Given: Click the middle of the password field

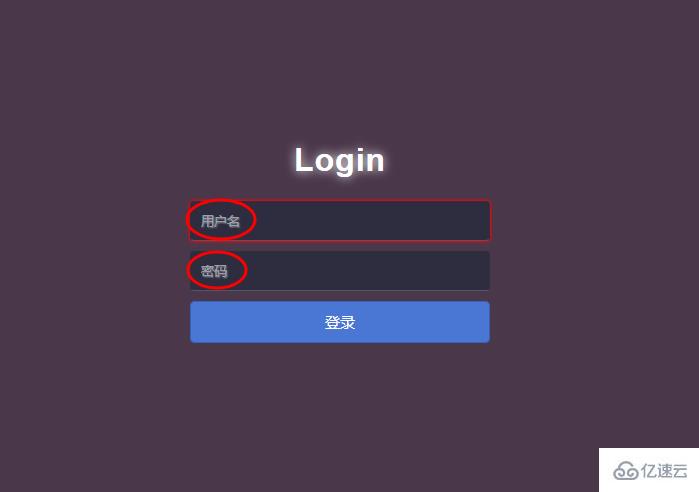Looking at the screenshot, I should tap(340, 271).
